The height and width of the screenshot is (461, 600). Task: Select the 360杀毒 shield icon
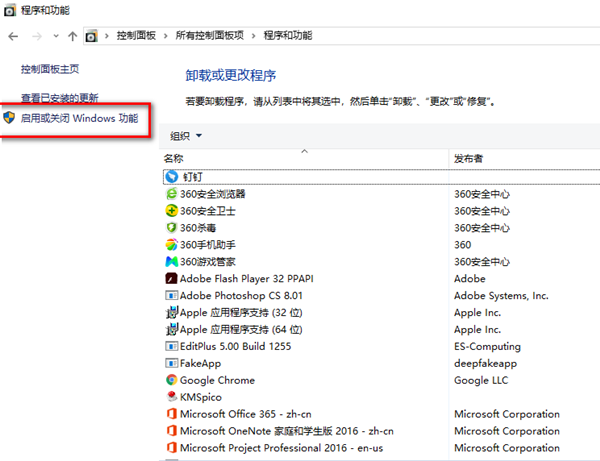tap(171, 228)
